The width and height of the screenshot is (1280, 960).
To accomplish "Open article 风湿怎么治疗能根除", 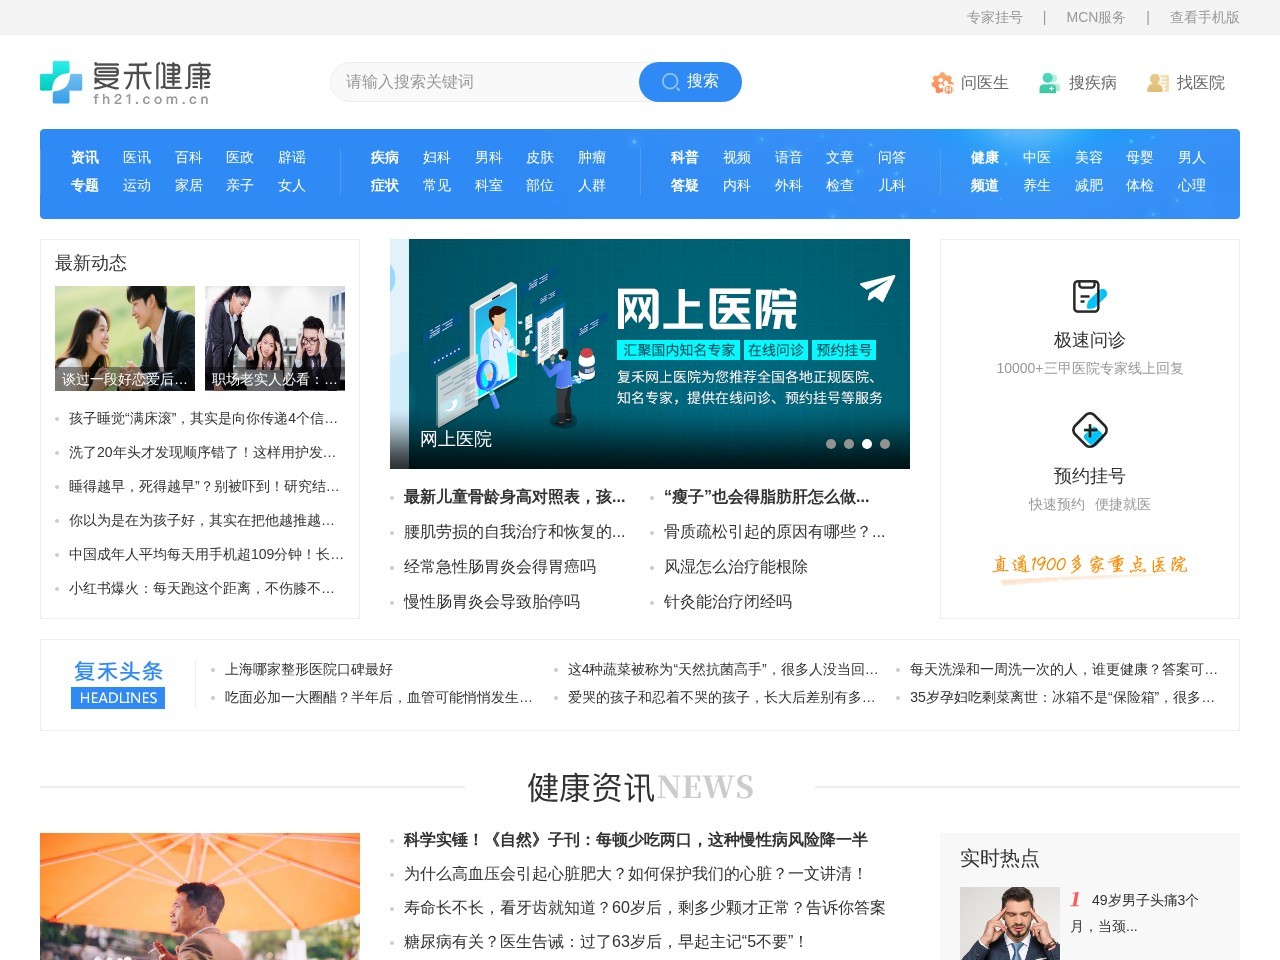I will tap(736, 567).
